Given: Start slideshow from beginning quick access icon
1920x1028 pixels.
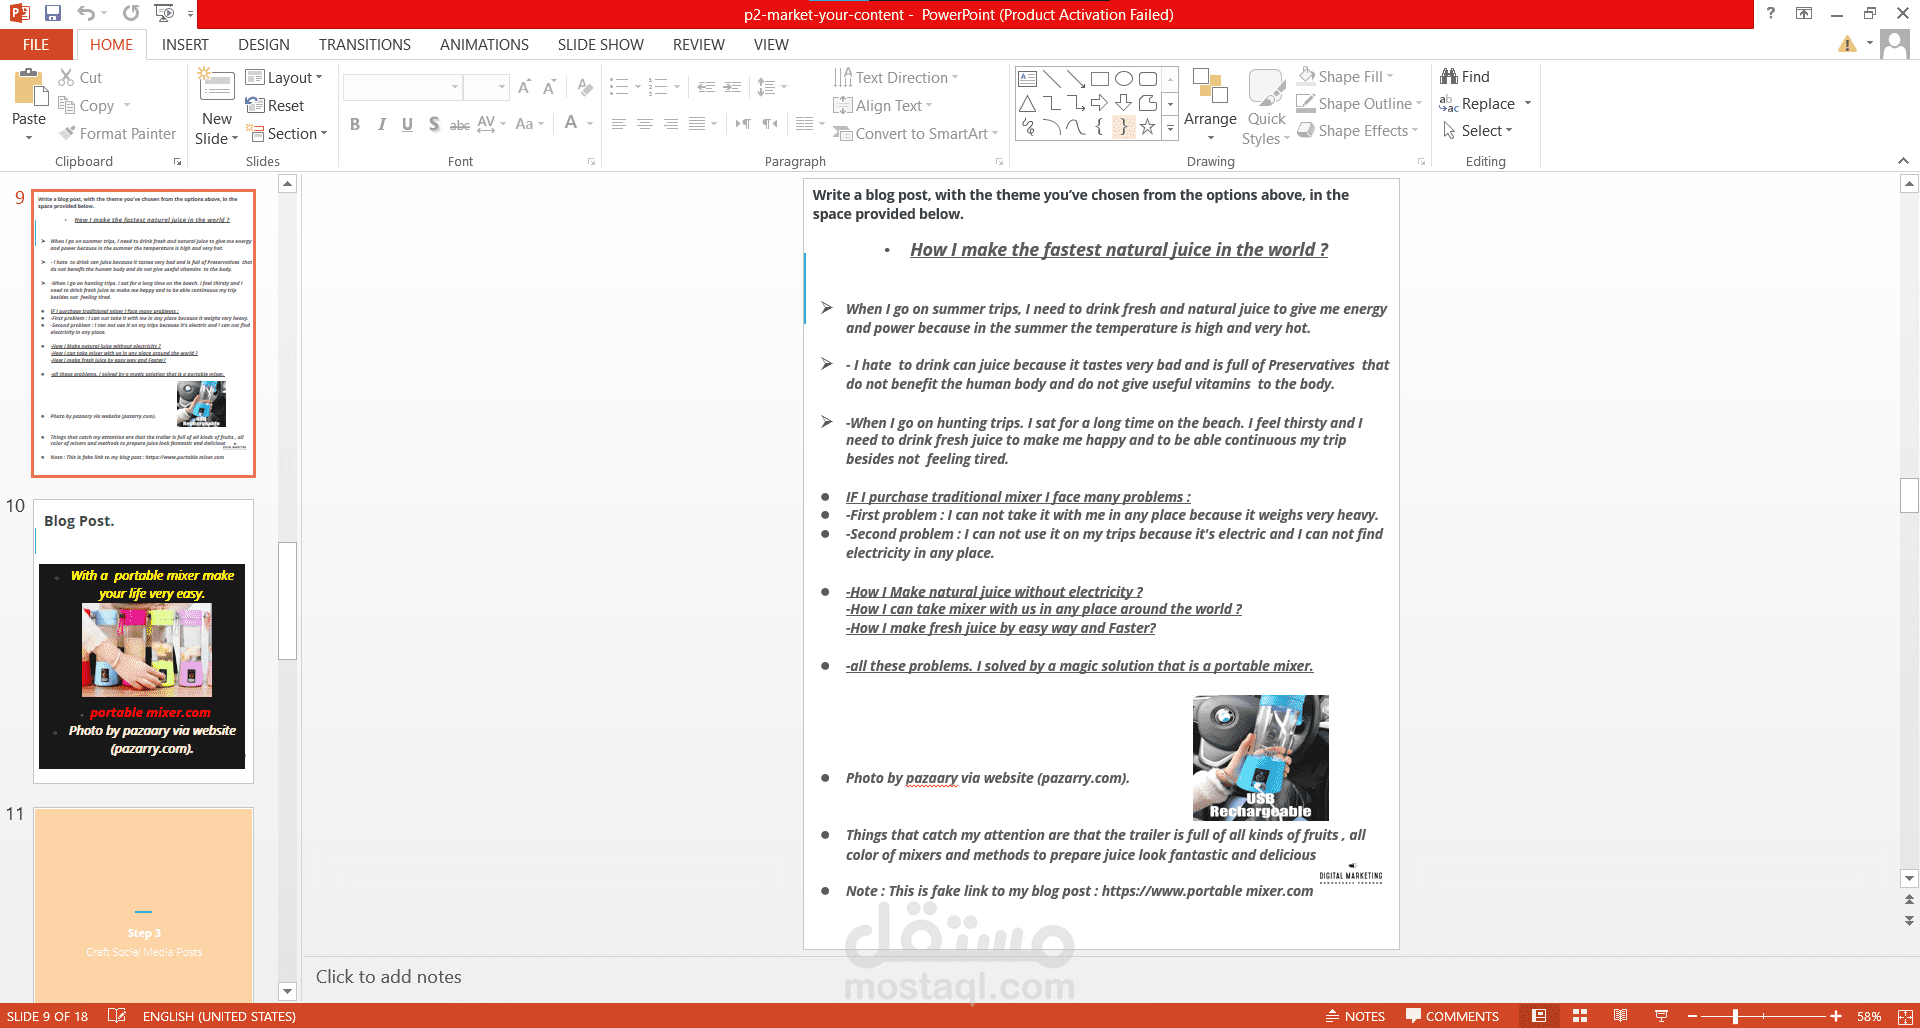Looking at the screenshot, I should click(164, 14).
